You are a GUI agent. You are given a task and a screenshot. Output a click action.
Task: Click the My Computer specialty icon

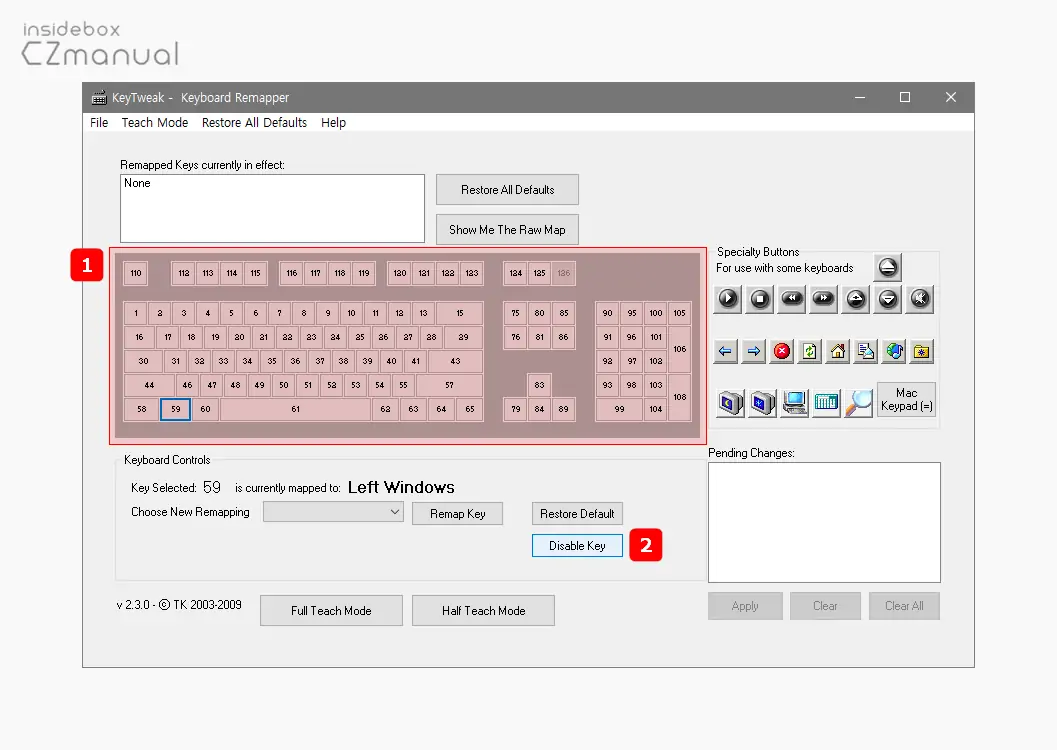point(795,403)
